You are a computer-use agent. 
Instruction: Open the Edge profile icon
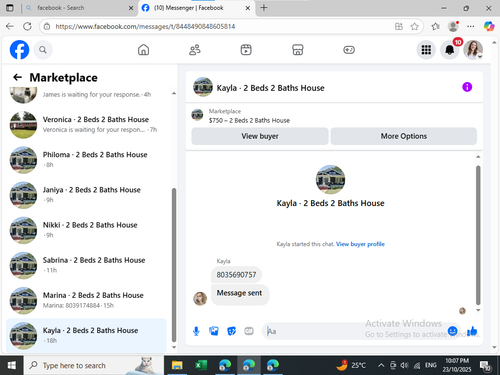pyautogui.click(x=453, y=26)
